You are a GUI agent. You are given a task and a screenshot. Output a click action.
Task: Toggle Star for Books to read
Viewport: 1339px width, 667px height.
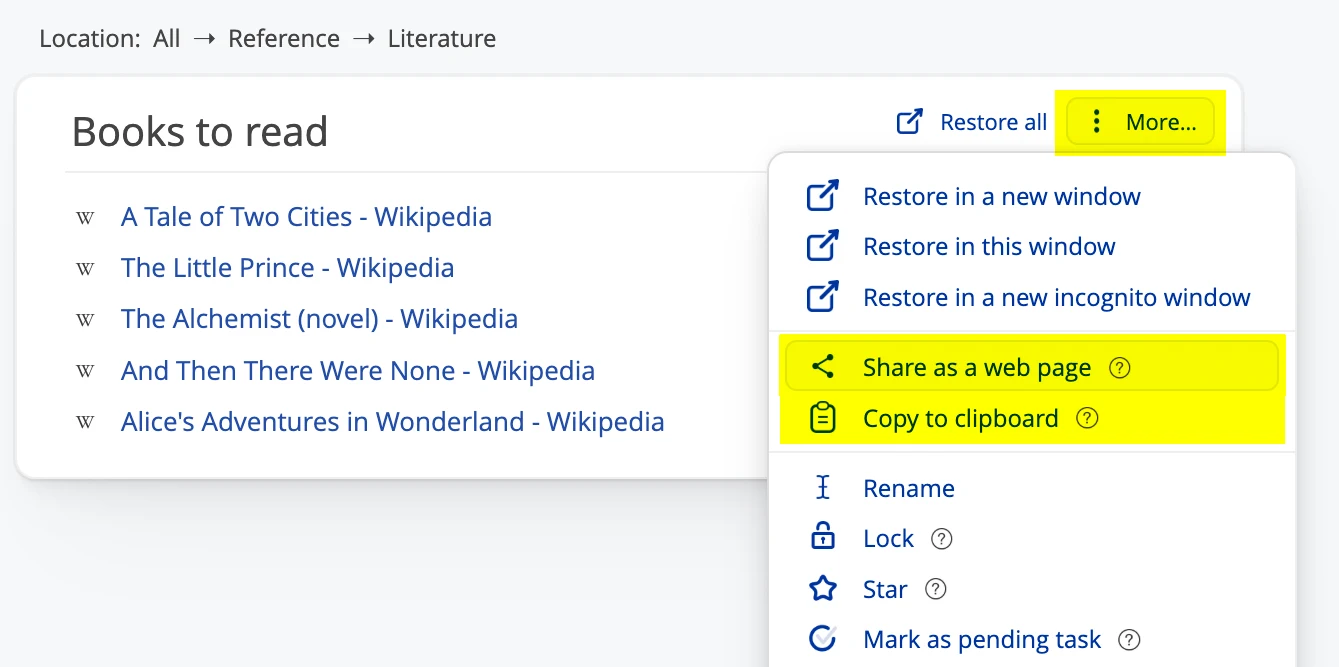coord(885,590)
